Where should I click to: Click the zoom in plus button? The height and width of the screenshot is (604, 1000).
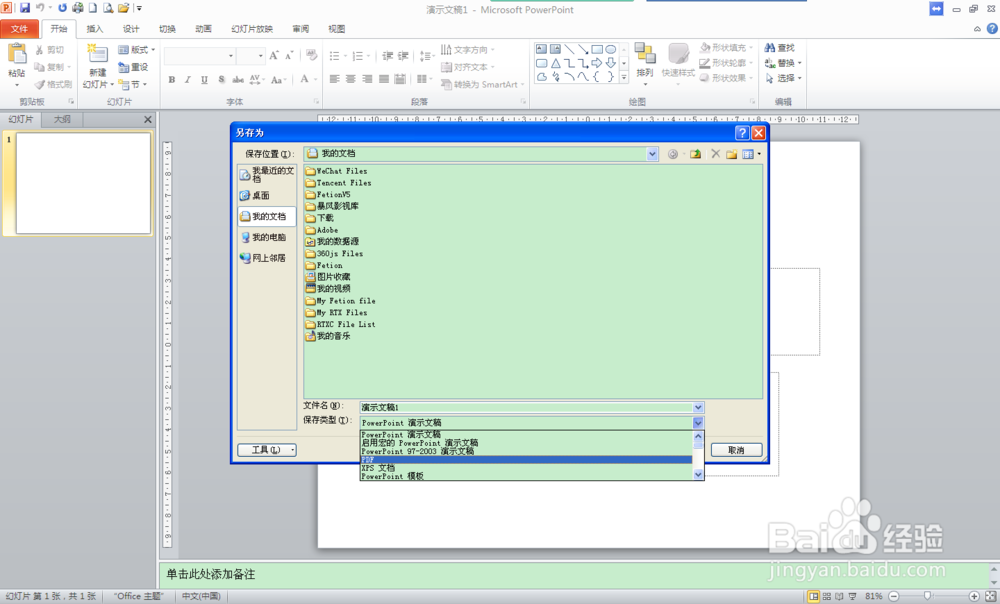point(974,596)
